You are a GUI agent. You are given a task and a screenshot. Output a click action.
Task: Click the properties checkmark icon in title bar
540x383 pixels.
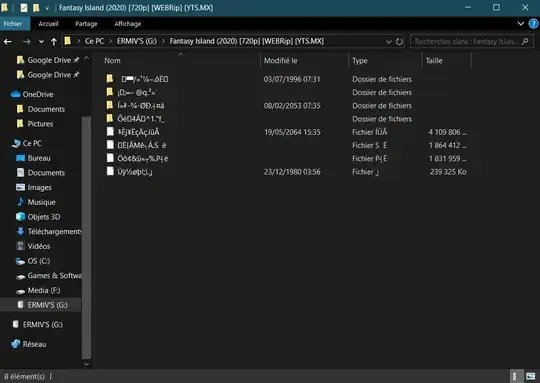[24, 8]
